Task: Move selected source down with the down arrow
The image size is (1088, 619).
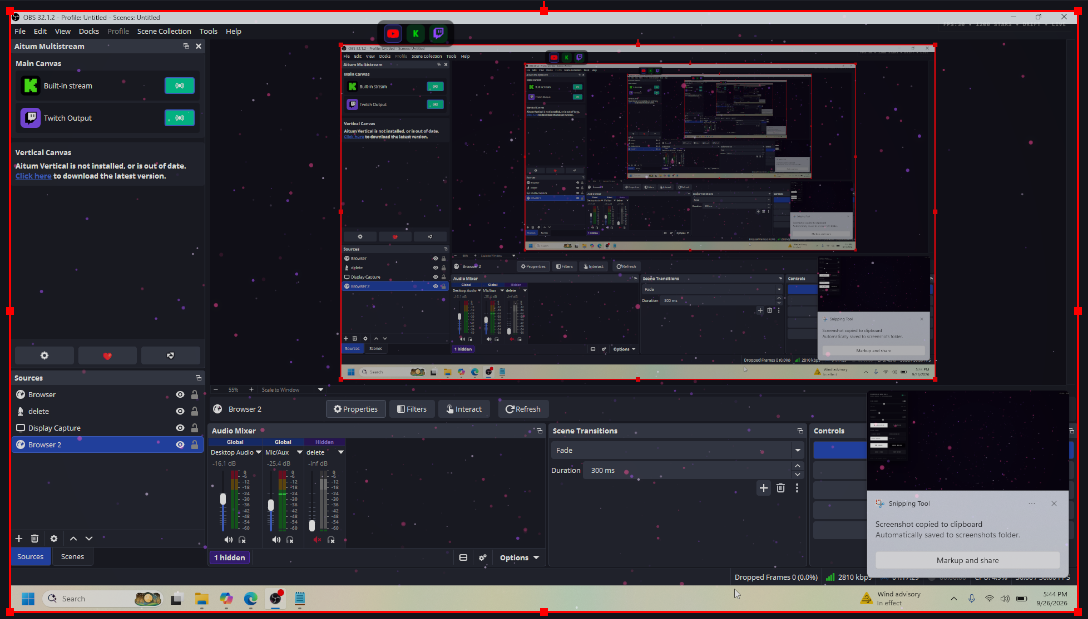Action: (89, 539)
